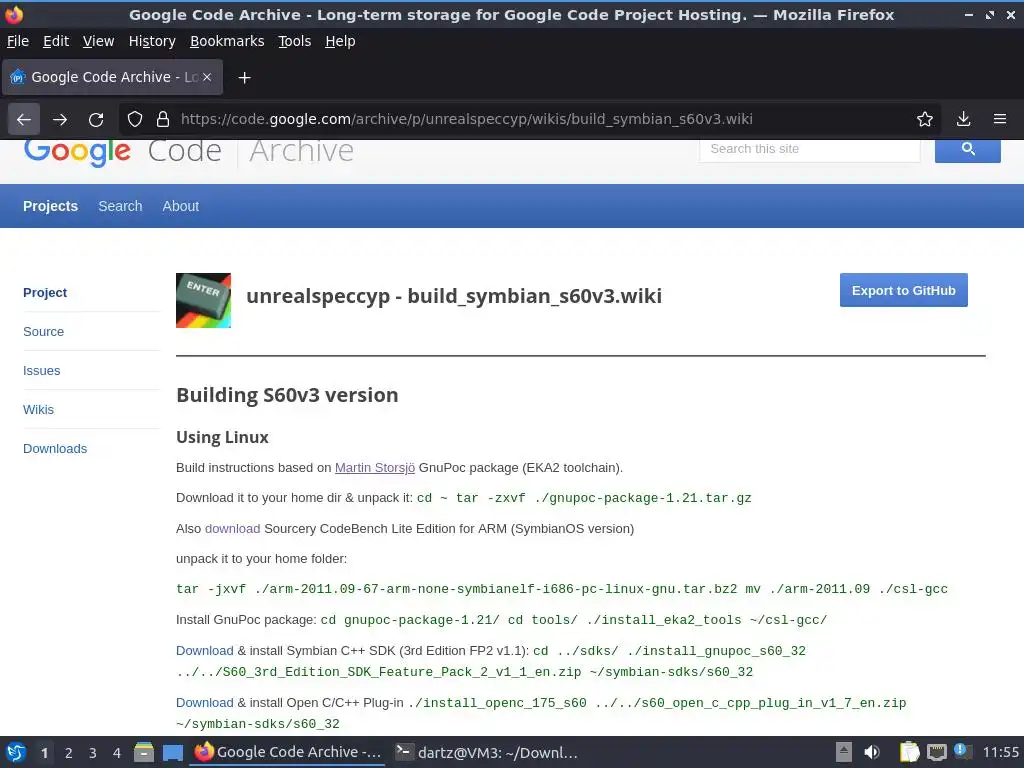Click the tar -jxvf command text
Viewport: 1024px width, 768px height.
[x=562, y=589]
